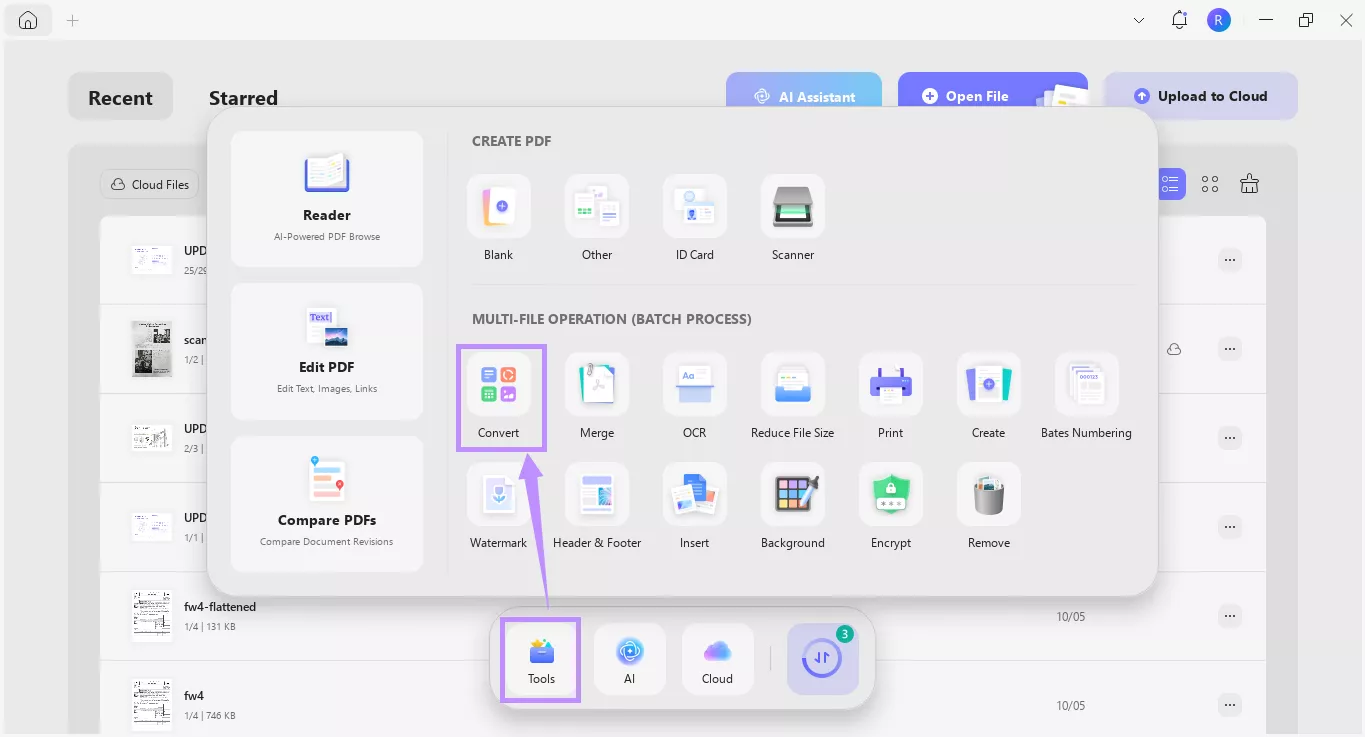Open the dropdown chevron near the notification bell
Viewport: 1365px width, 737px height.
pos(1138,19)
